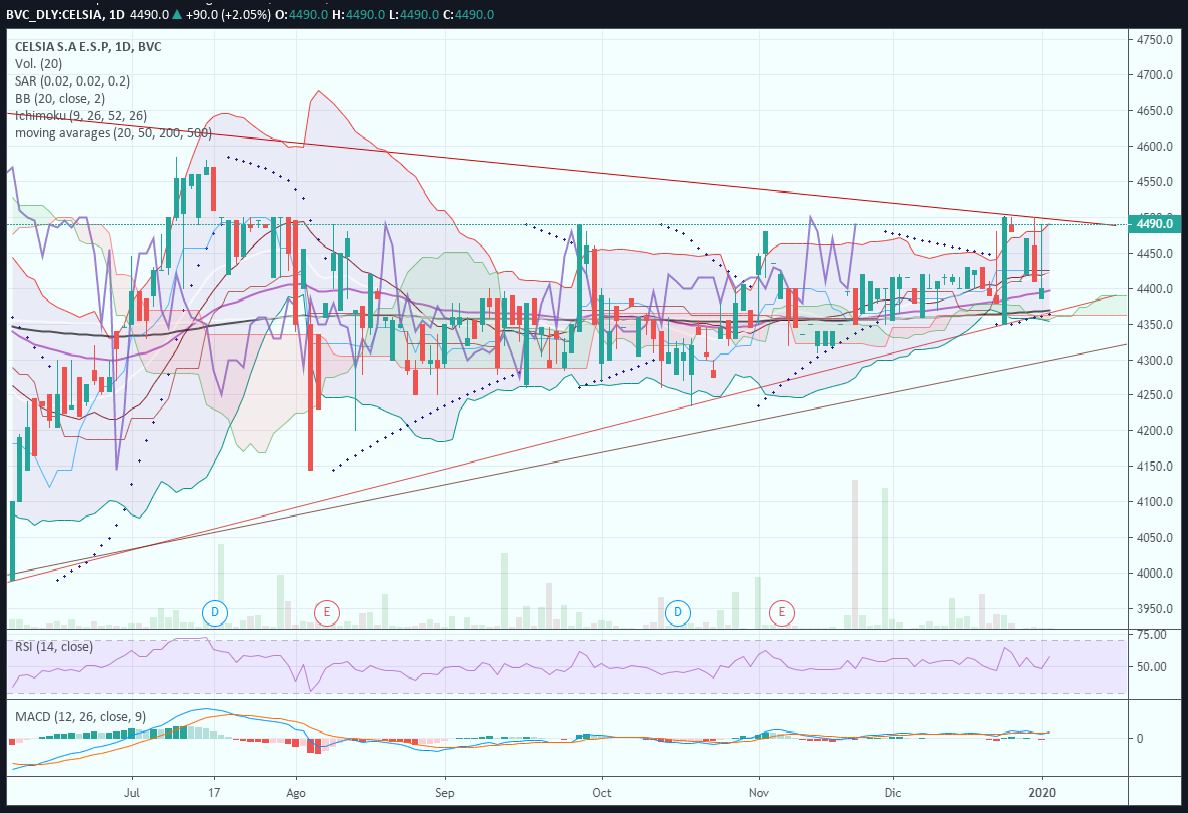Image resolution: width=1188 pixels, height=813 pixels.
Task: Click the Ago date on the time axis
Action: [295, 793]
